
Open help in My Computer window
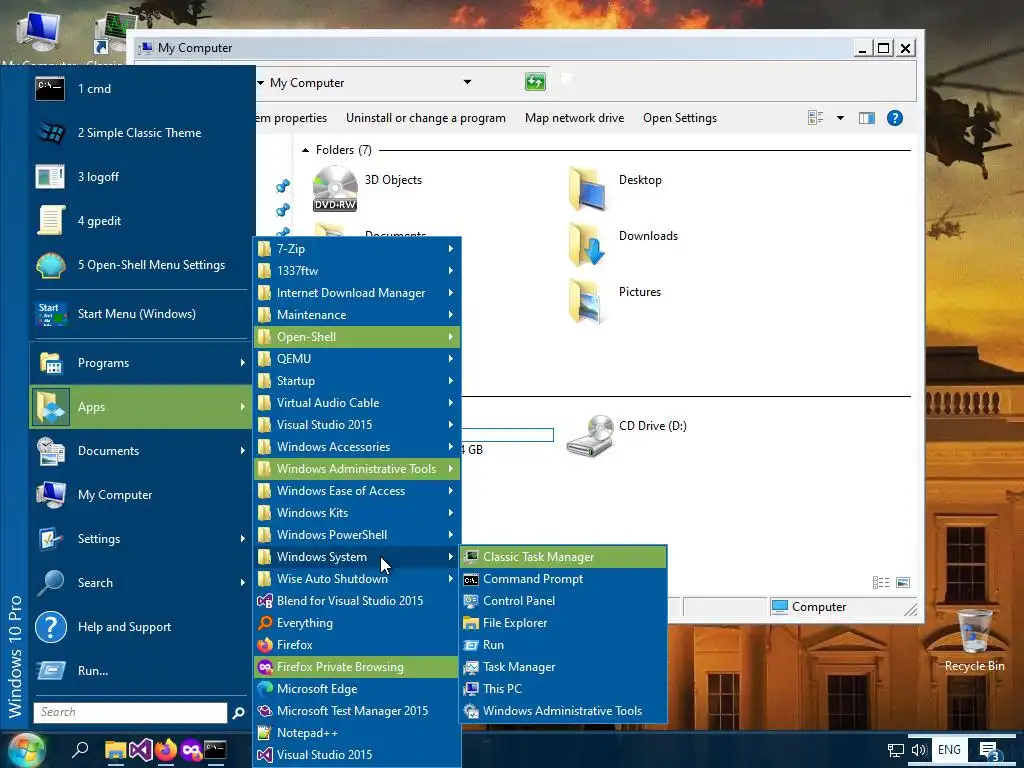pyautogui.click(x=895, y=118)
